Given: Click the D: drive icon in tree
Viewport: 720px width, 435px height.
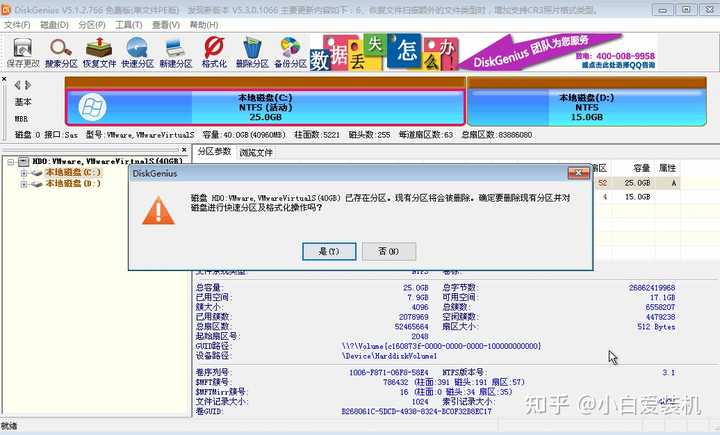Looking at the screenshot, I should click(x=36, y=184).
